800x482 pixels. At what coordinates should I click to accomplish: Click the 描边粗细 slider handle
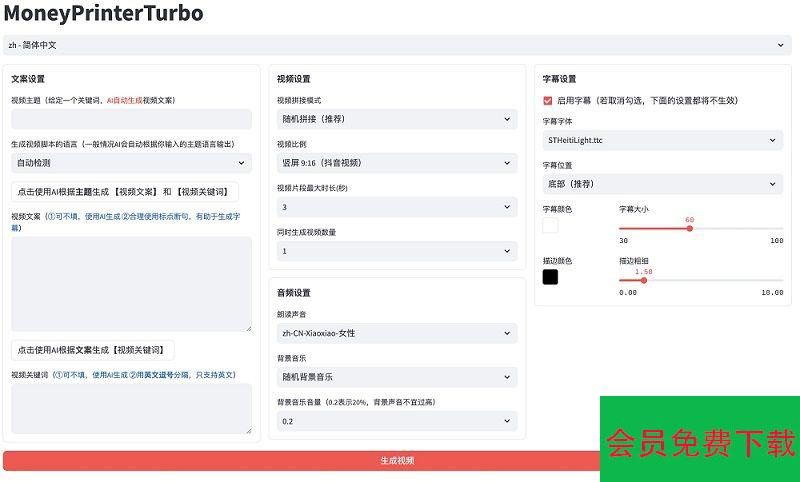click(x=644, y=281)
